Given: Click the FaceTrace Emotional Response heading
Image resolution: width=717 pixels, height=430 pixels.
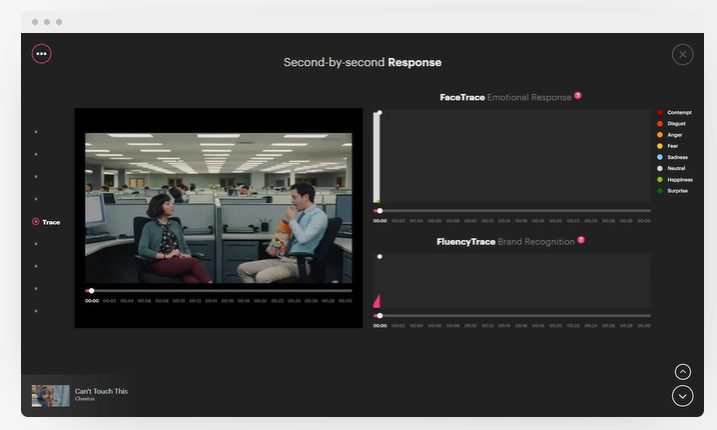Looking at the screenshot, I should coord(505,97).
